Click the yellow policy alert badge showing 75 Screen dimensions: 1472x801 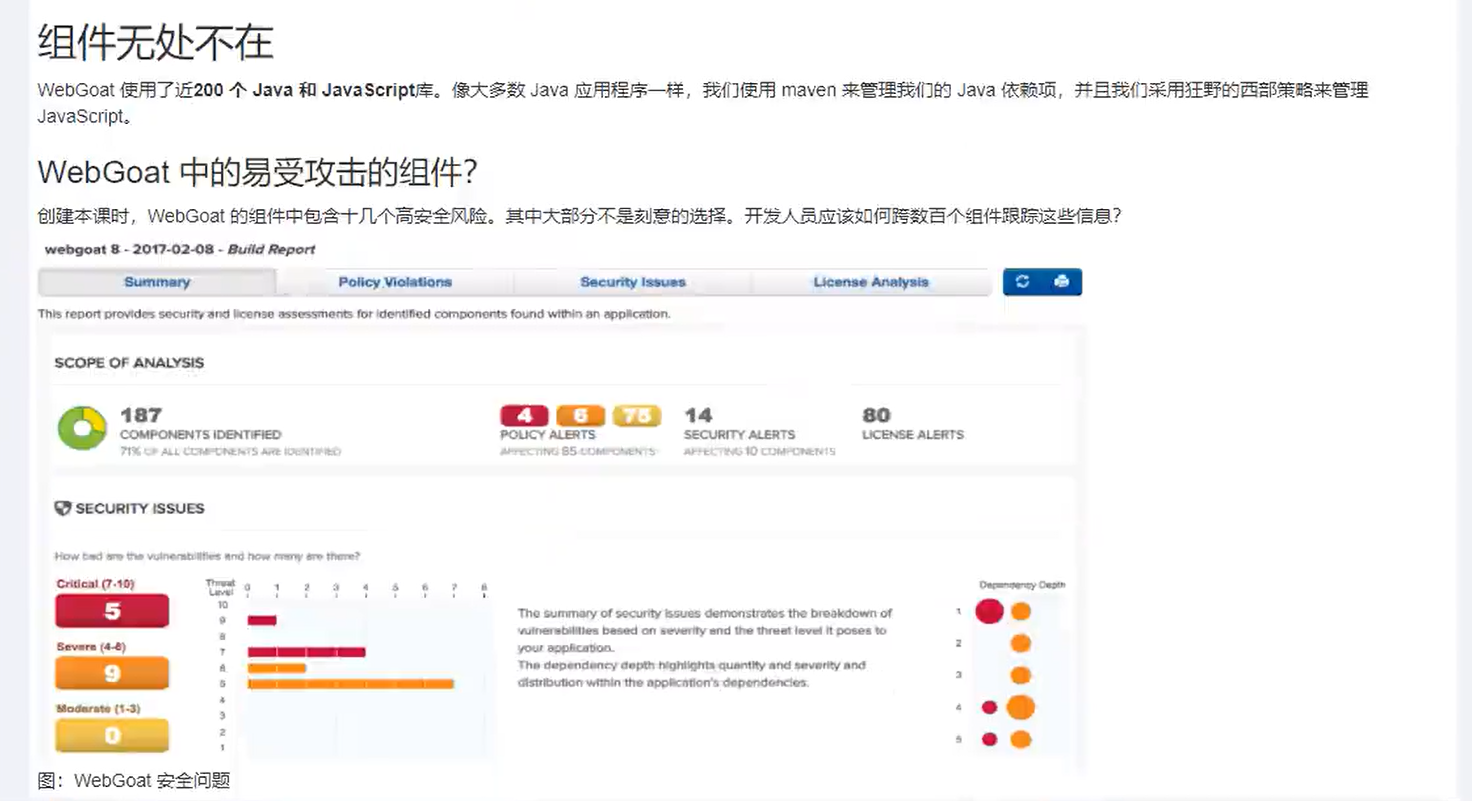point(637,416)
